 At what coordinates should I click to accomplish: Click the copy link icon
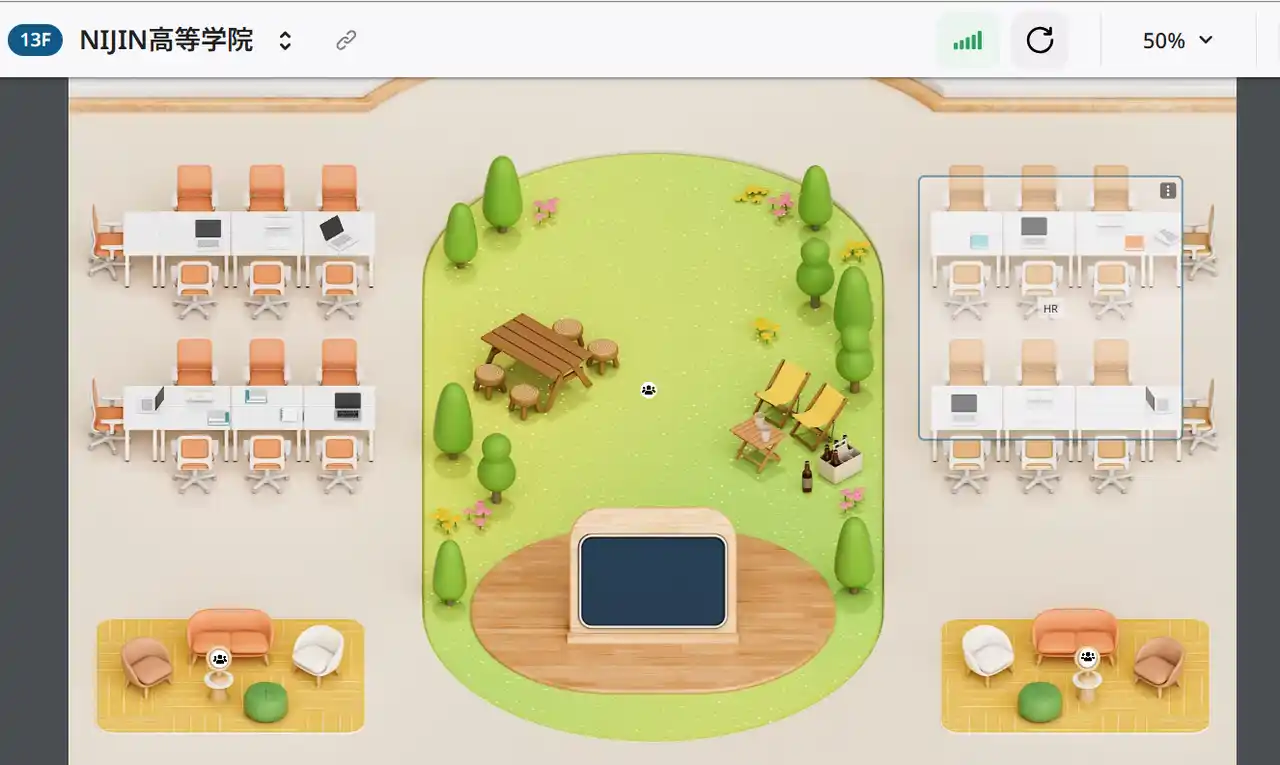[346, 40]
